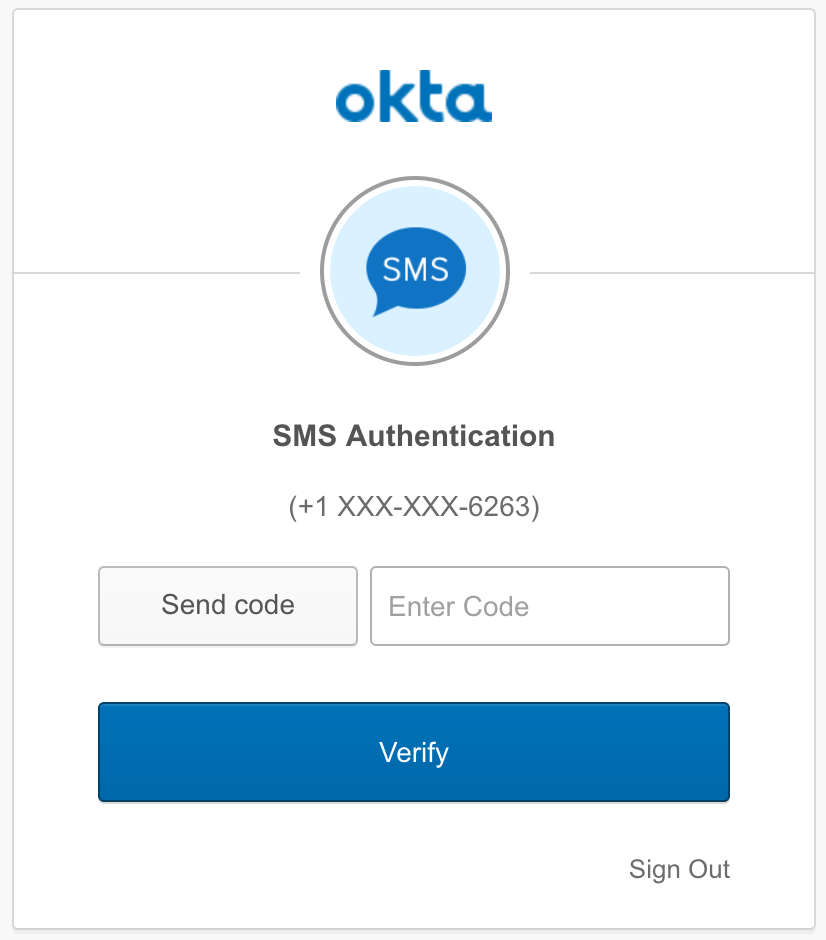This screenshot has width=826, height=940.
Task: Select the light blue SMS factor circle
Action: click(415, 271)
